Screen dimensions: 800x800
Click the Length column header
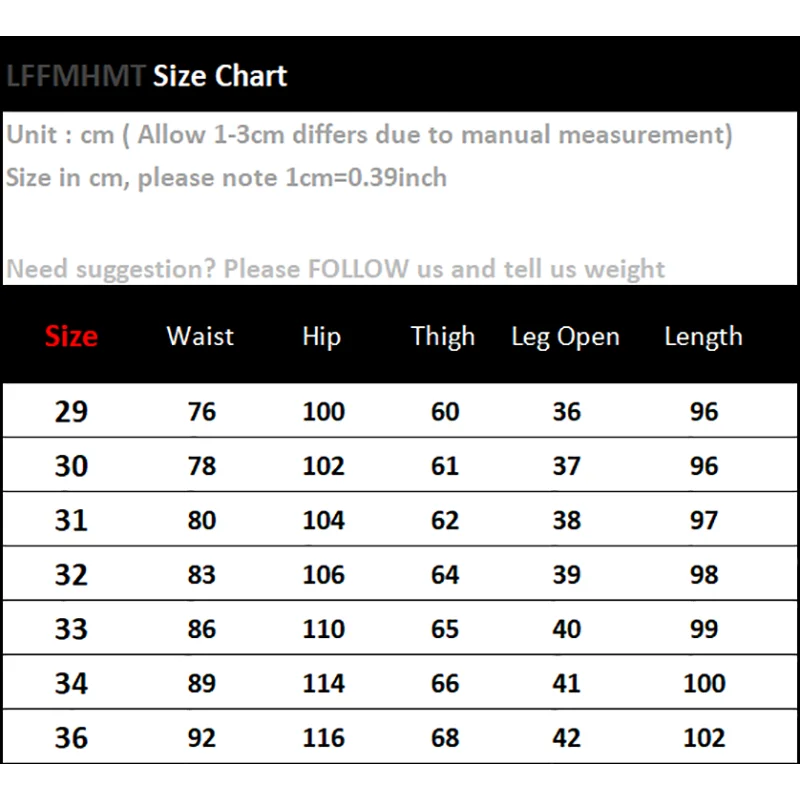[703, 337]
